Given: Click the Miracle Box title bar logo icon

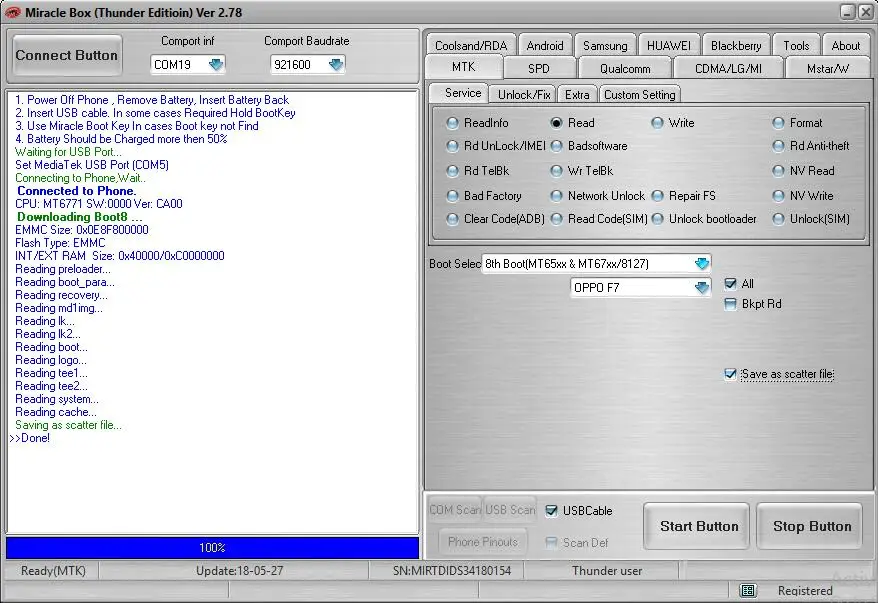Looking at the screenshot, I should (12, 12).
